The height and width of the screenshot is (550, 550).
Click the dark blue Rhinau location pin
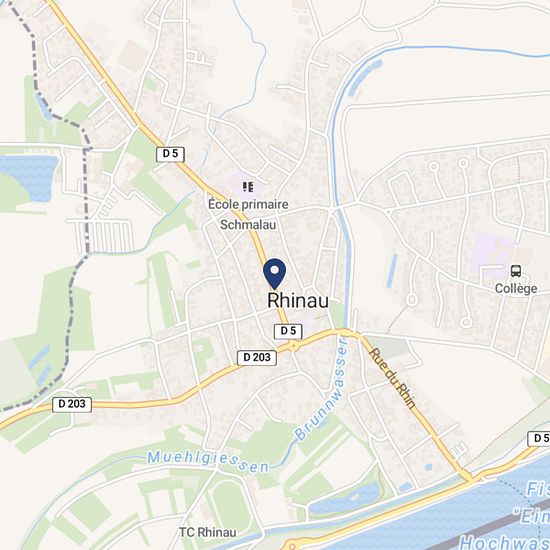pyautogui.click(x=275, y=274)
